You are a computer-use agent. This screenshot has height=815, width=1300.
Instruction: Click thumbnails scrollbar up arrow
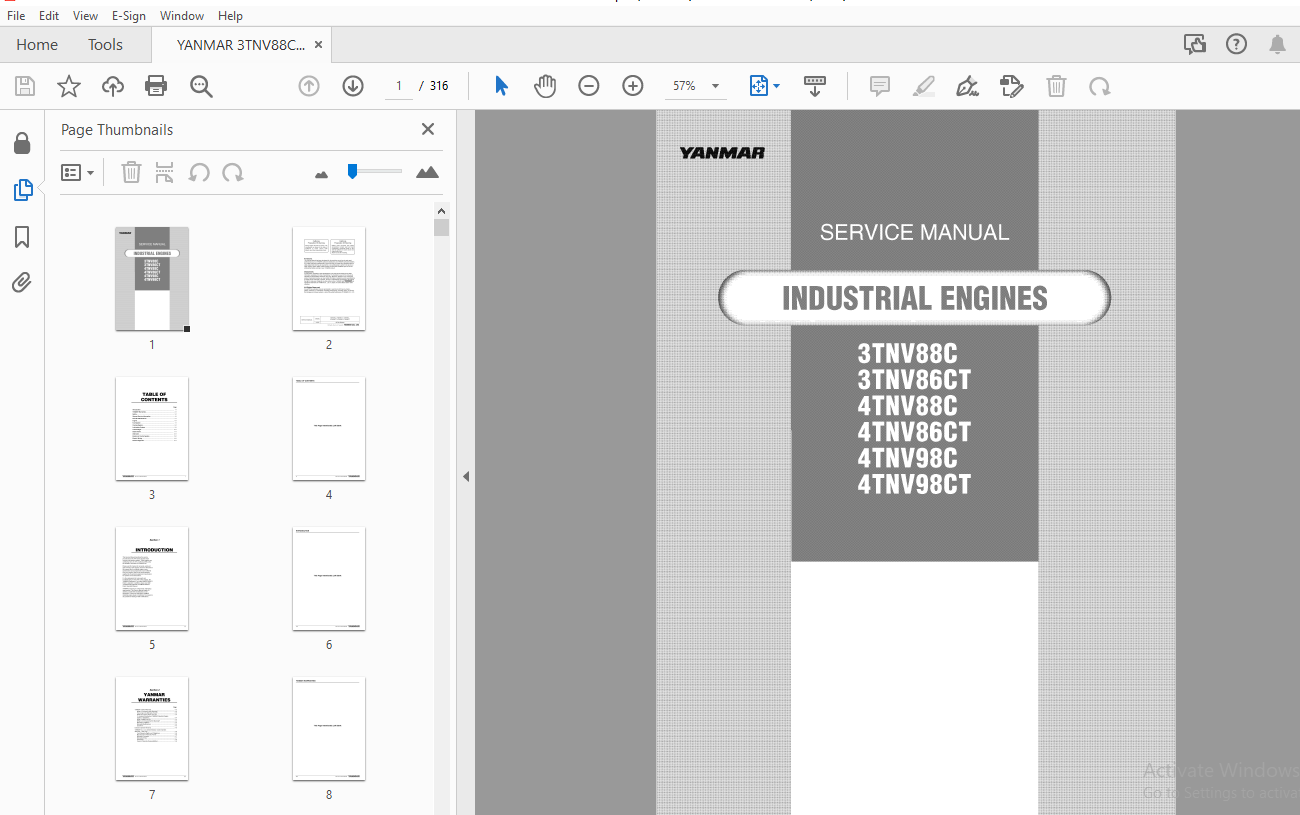[442, 210]
